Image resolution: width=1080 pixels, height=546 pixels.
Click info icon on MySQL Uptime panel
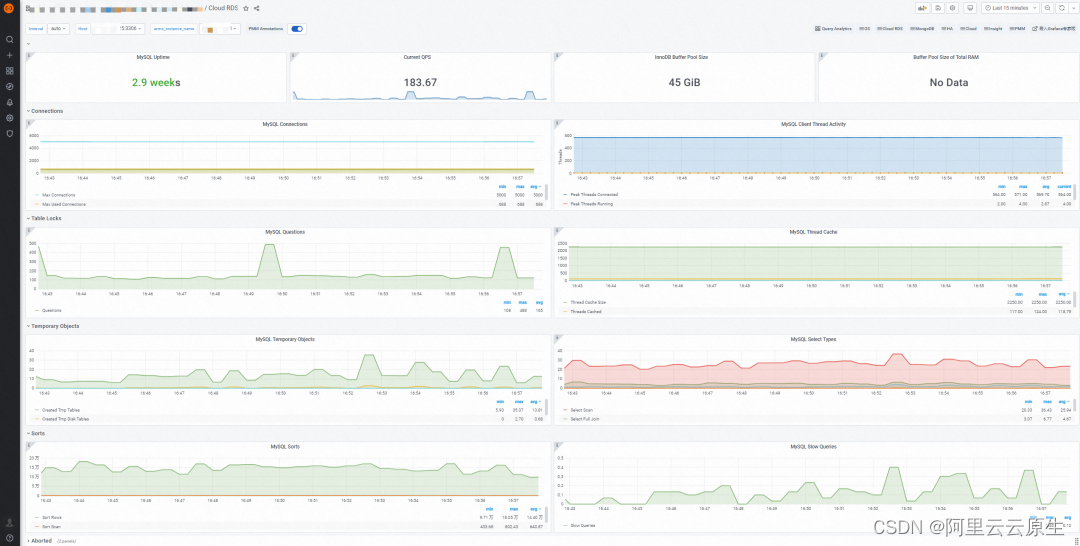(28, 55)
